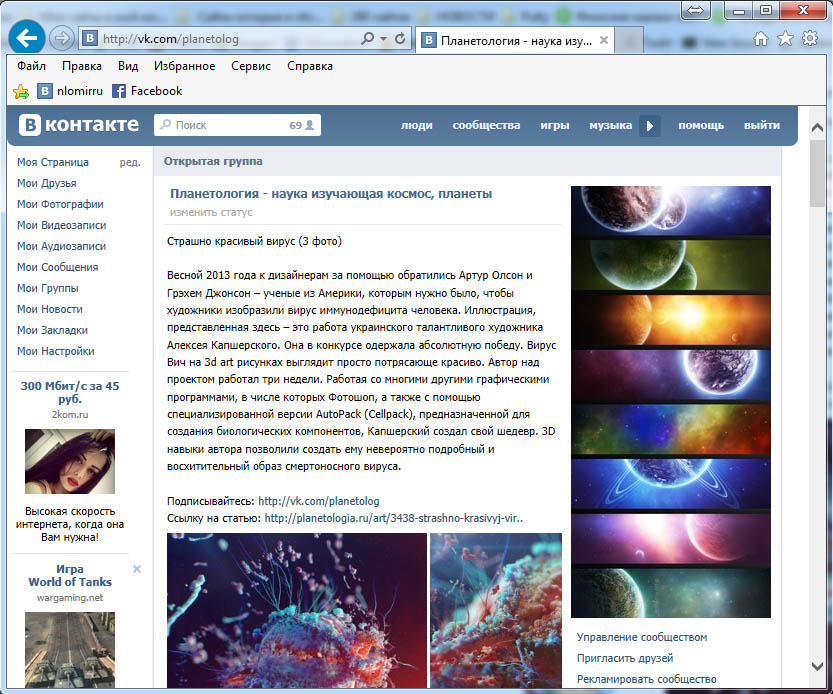The height and width of the screenshot is (694, 833).
Task: Open Мои Фотографии in the sidebar
Action: 60,204
